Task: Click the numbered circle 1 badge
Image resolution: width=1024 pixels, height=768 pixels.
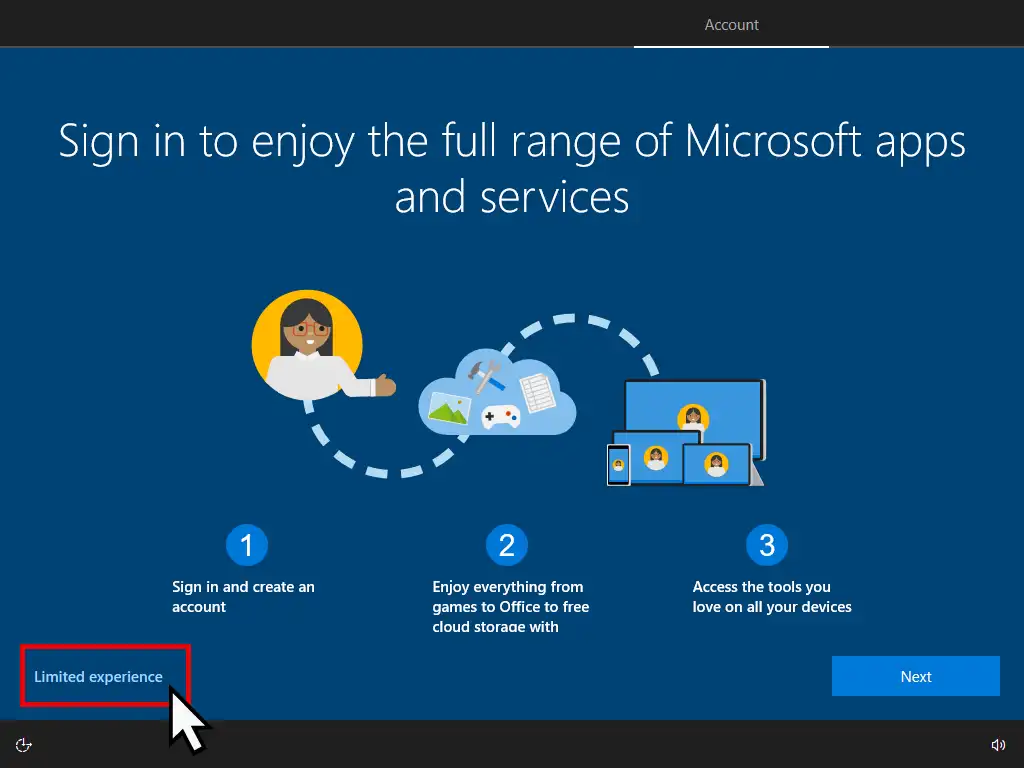Action: coord(246,545)
